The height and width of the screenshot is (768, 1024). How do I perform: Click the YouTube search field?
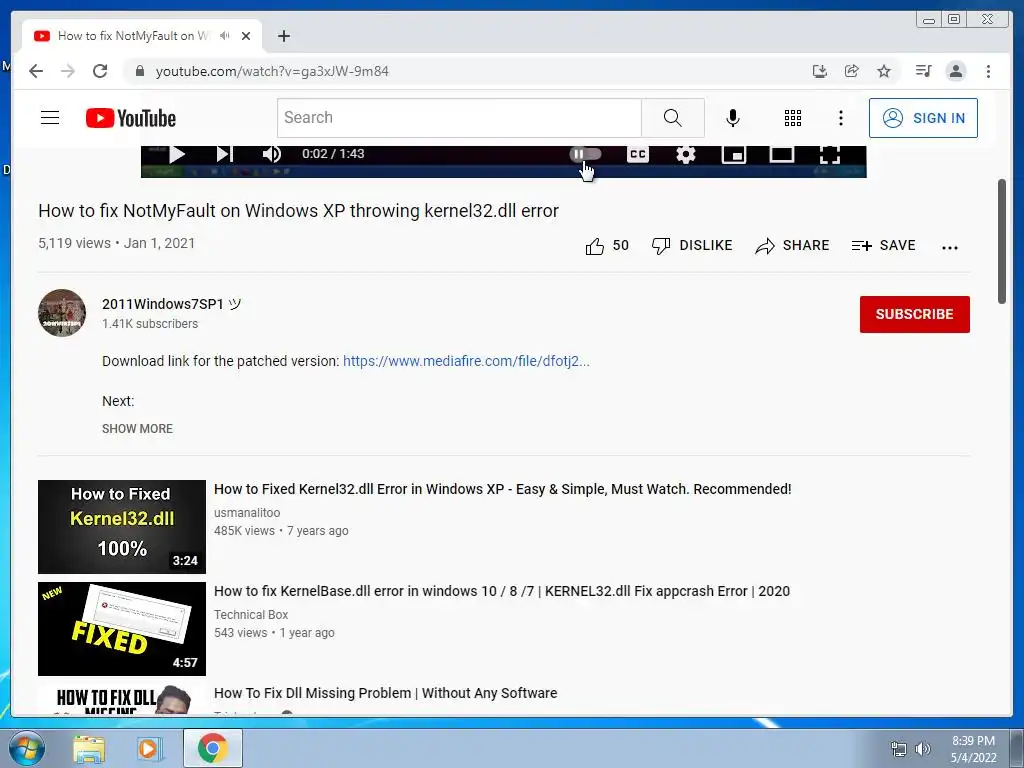pos(459,118)
